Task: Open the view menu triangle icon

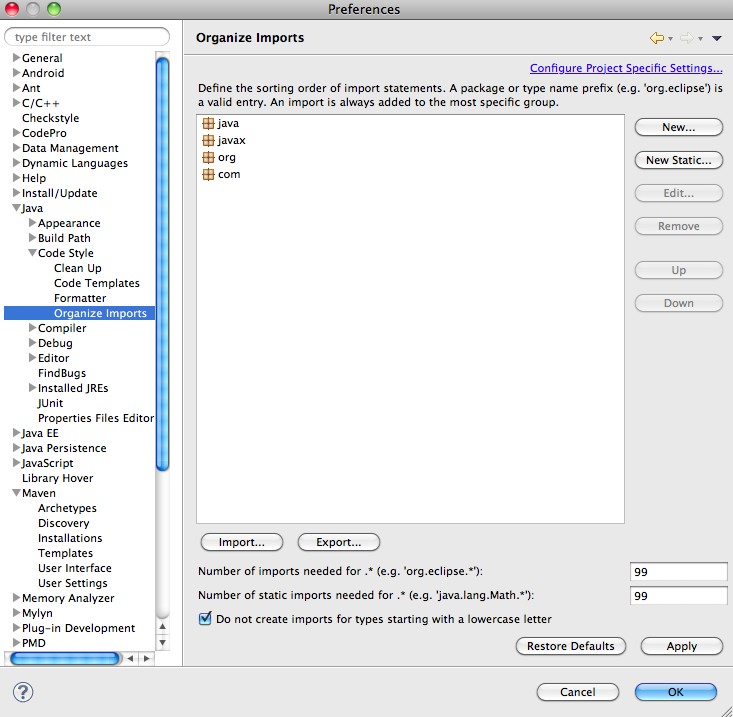Action: coord(717,38)
